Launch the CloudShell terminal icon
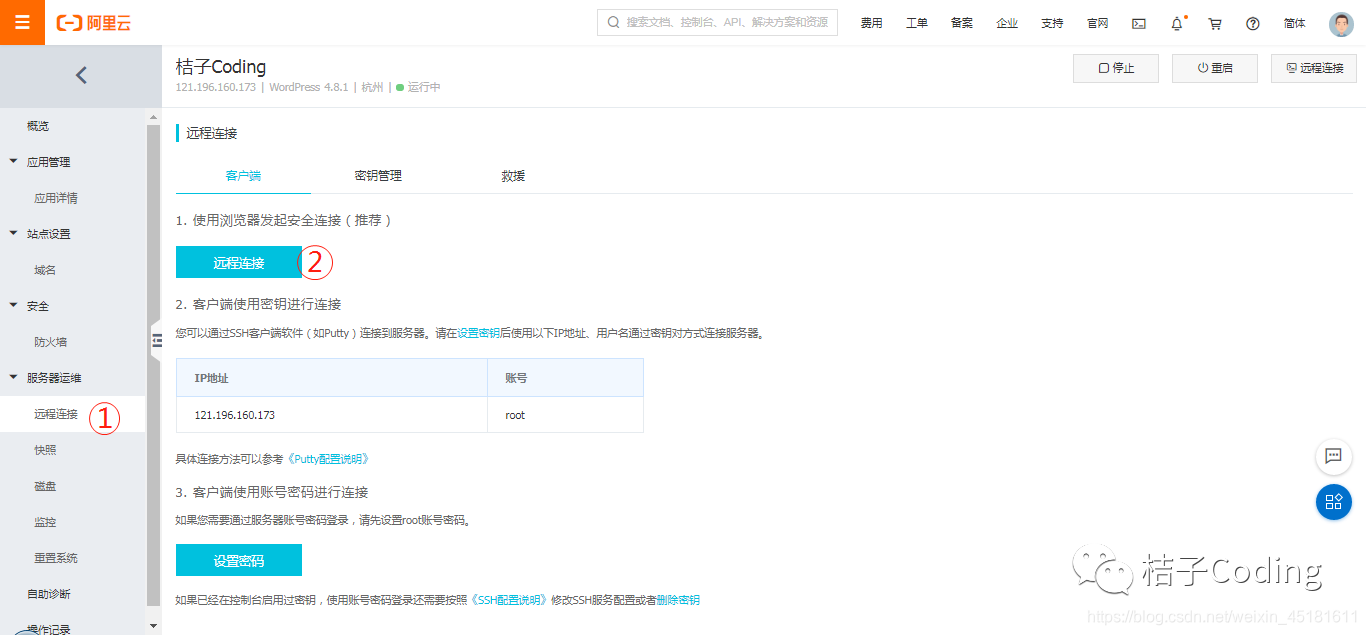1366x635 pixels. (x=1138, y=22)
